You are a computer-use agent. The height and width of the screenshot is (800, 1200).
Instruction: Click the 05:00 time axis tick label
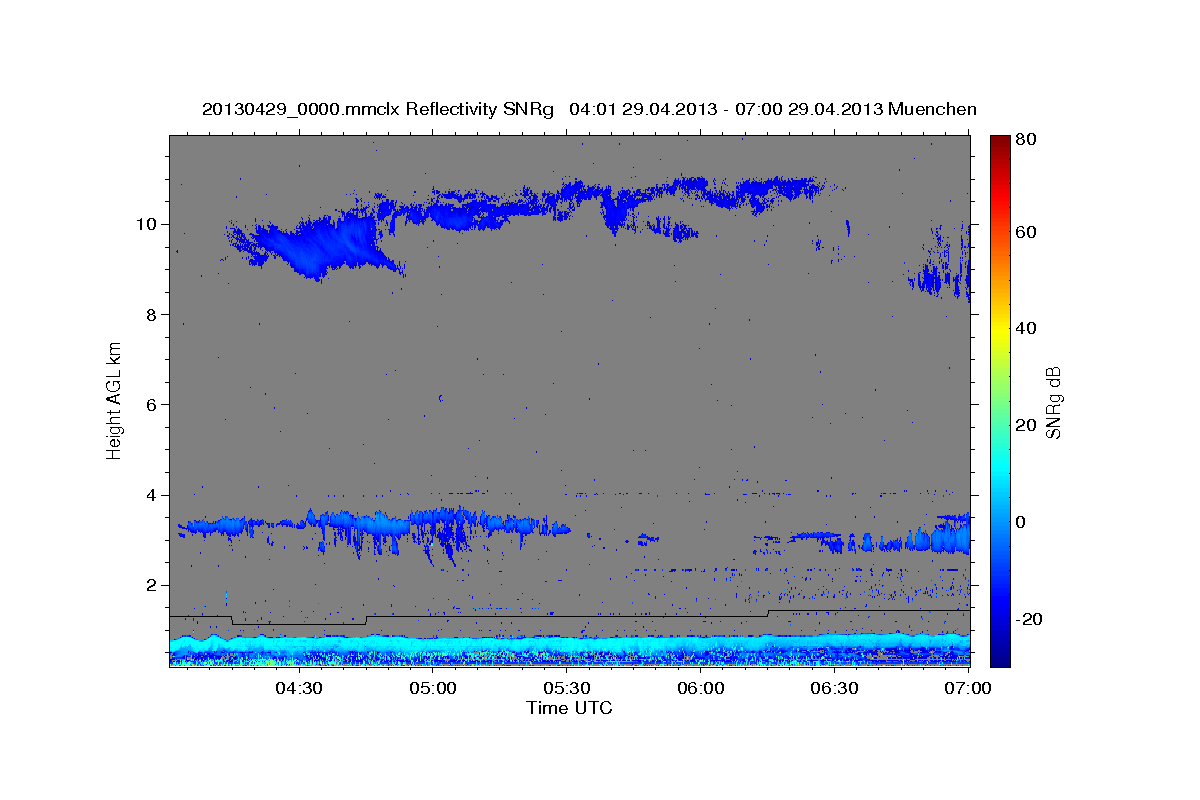432,688
